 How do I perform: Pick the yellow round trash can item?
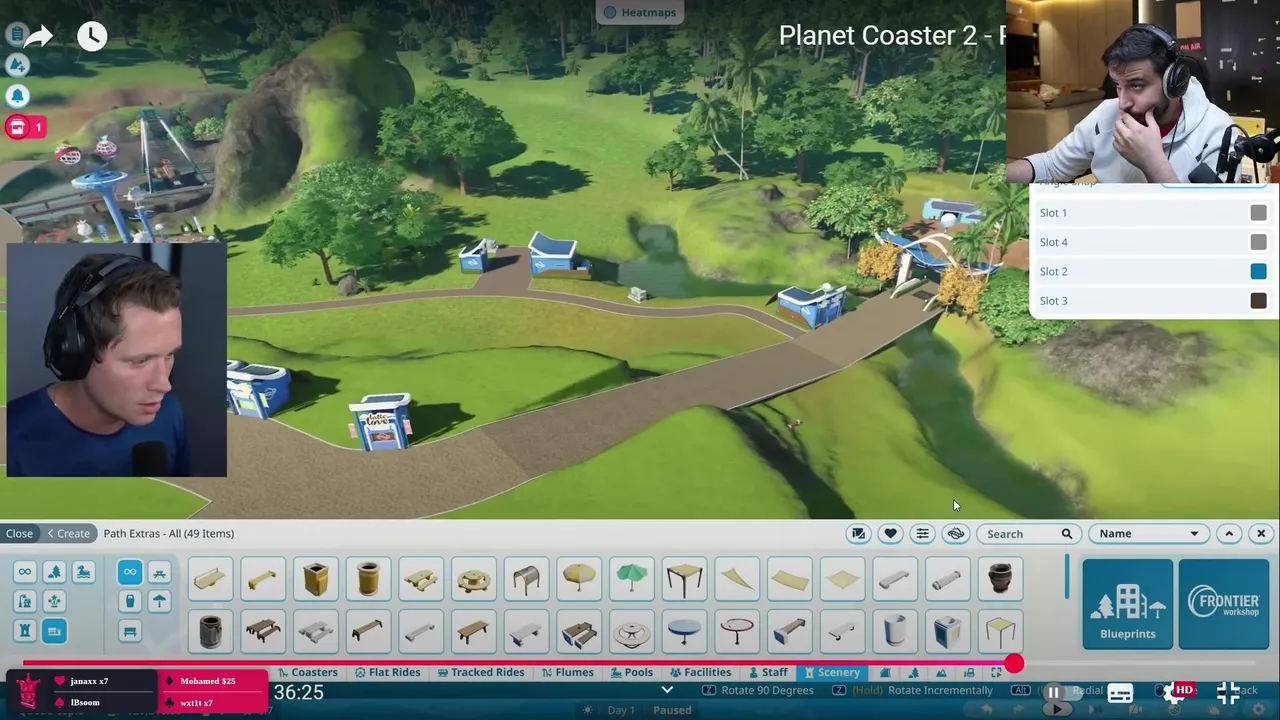tap(368, 579)
